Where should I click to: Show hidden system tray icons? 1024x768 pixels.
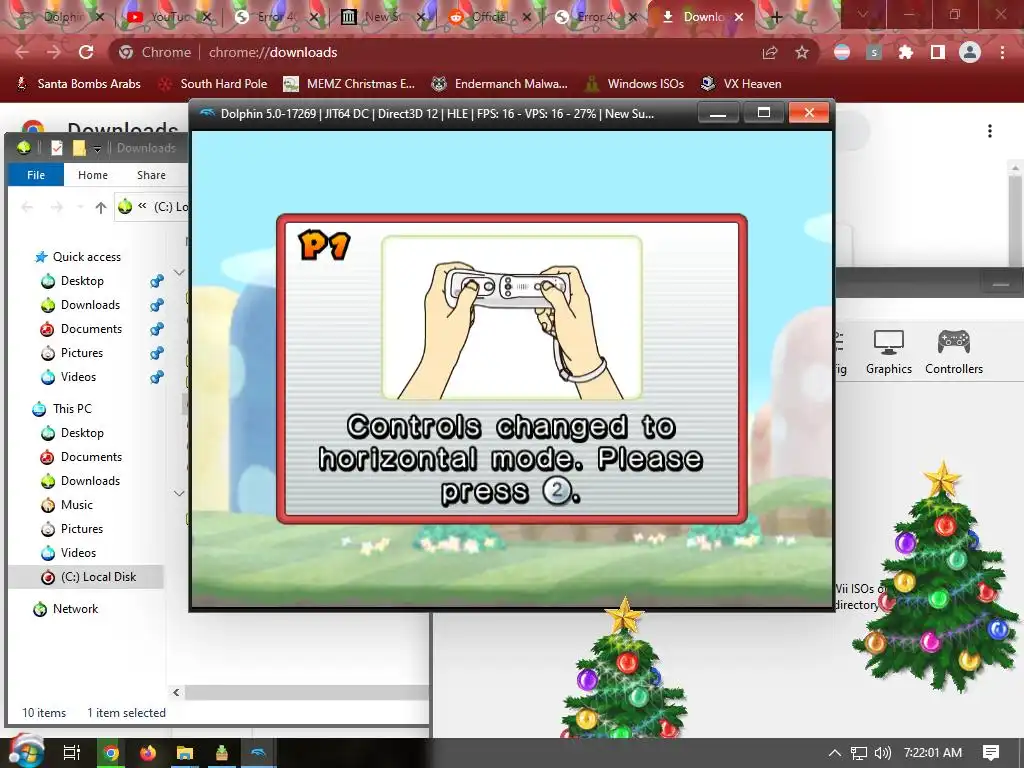835,753
